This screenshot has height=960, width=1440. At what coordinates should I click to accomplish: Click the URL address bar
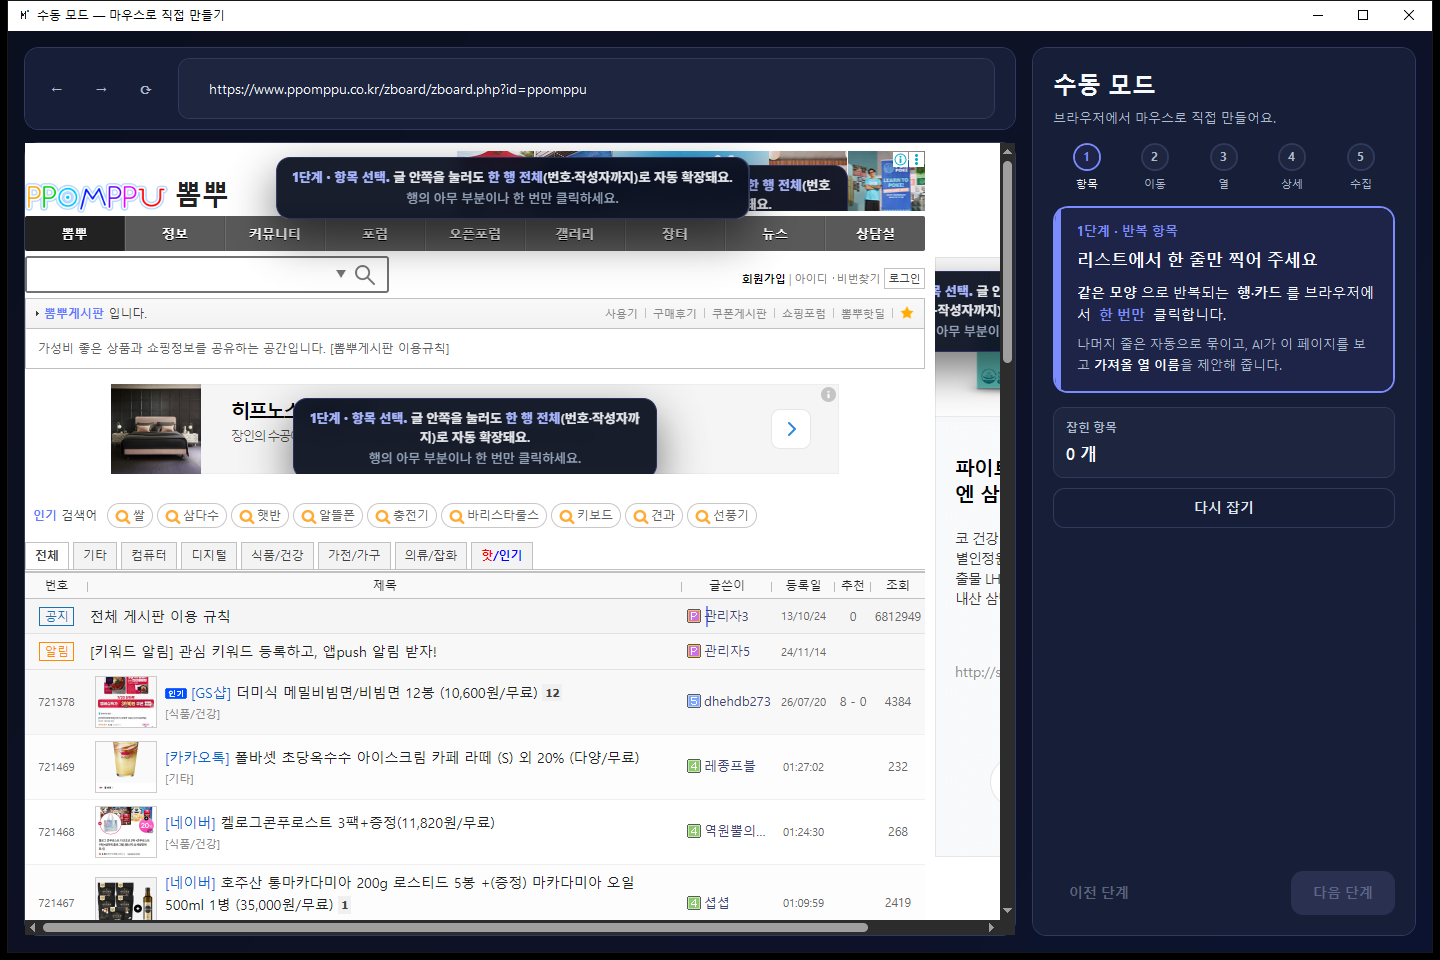[x=586, y=89]
